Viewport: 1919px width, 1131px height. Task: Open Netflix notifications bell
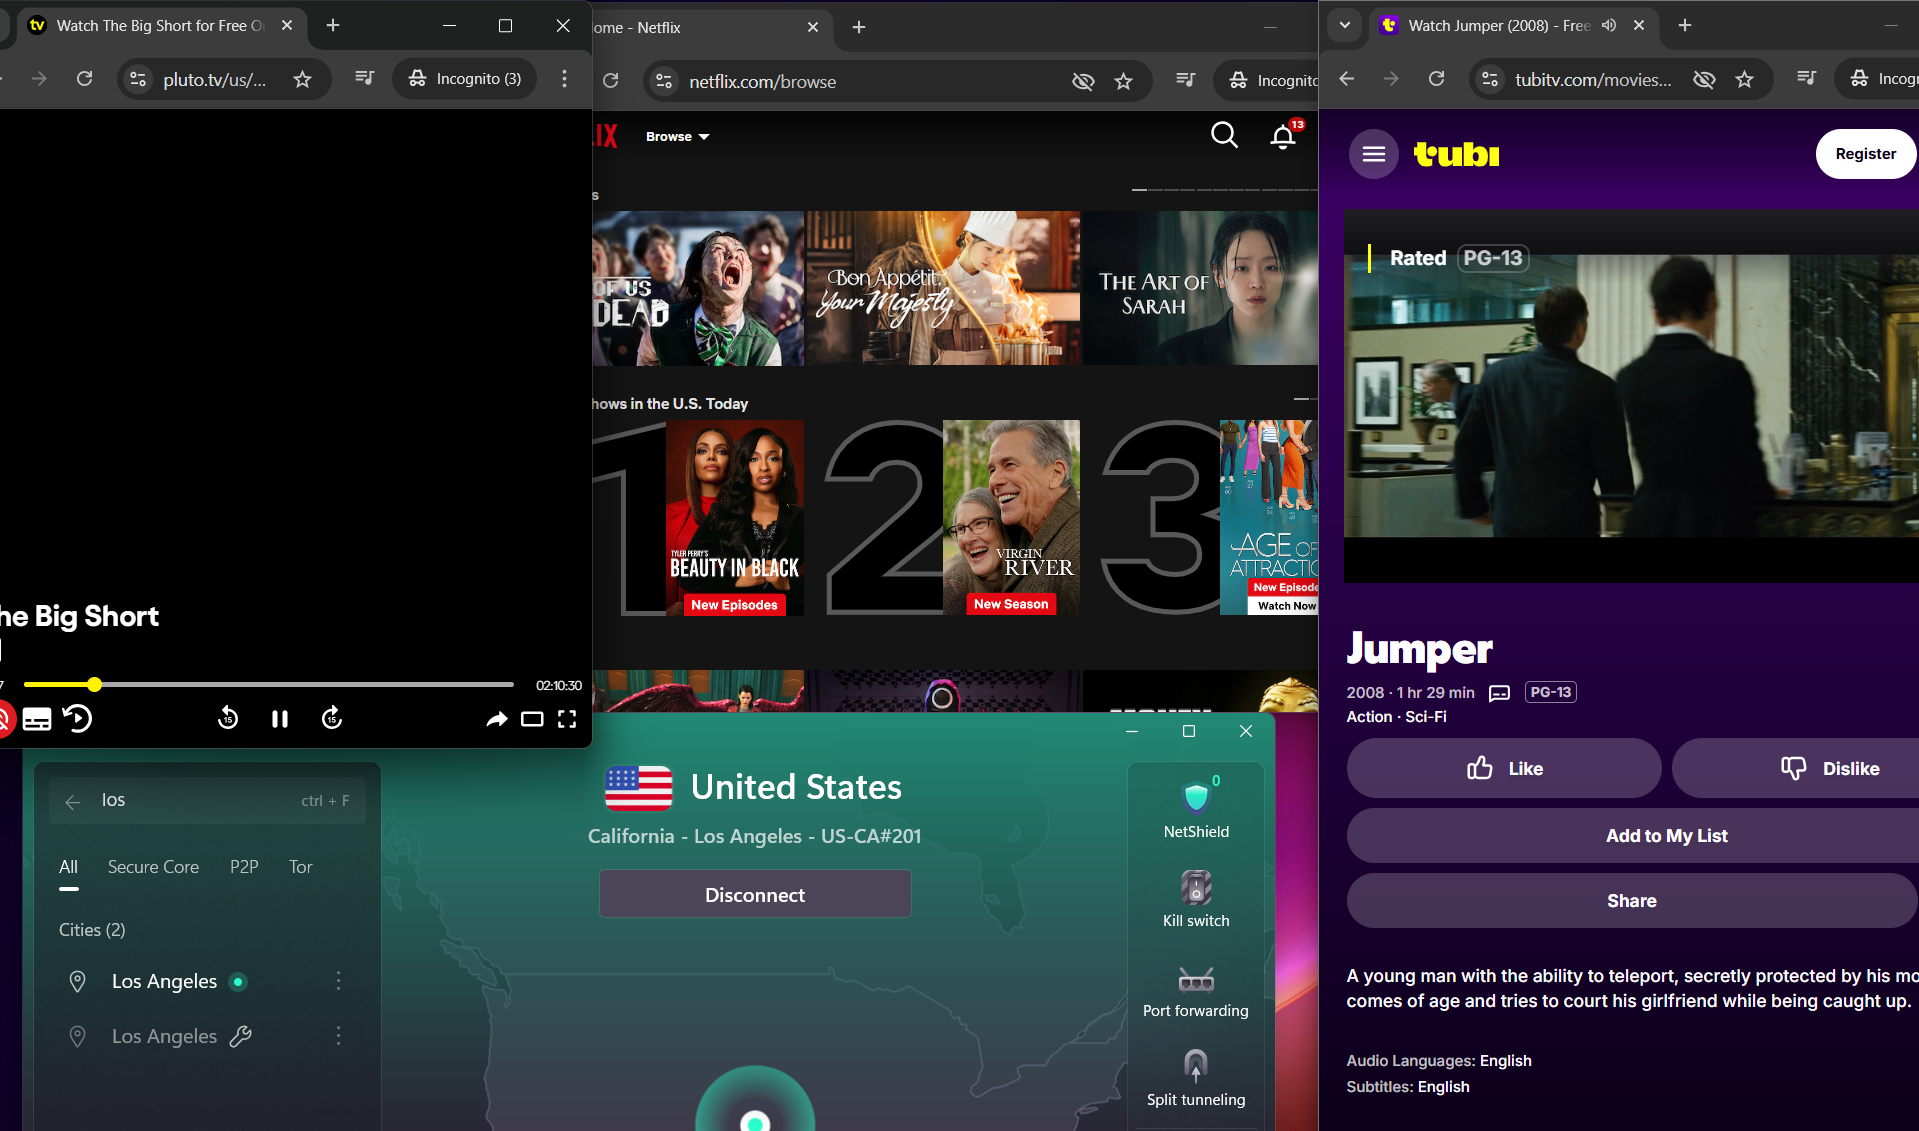coord(1283,135)
